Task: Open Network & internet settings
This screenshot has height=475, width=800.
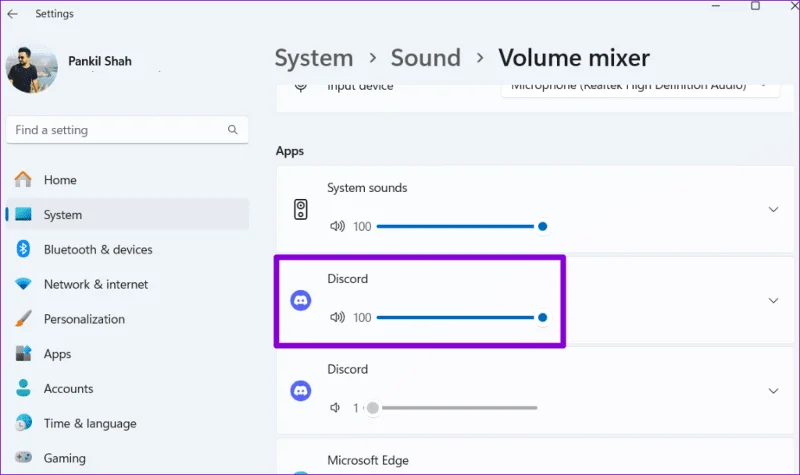Action: pyautogui.click(x=127, y=284)
